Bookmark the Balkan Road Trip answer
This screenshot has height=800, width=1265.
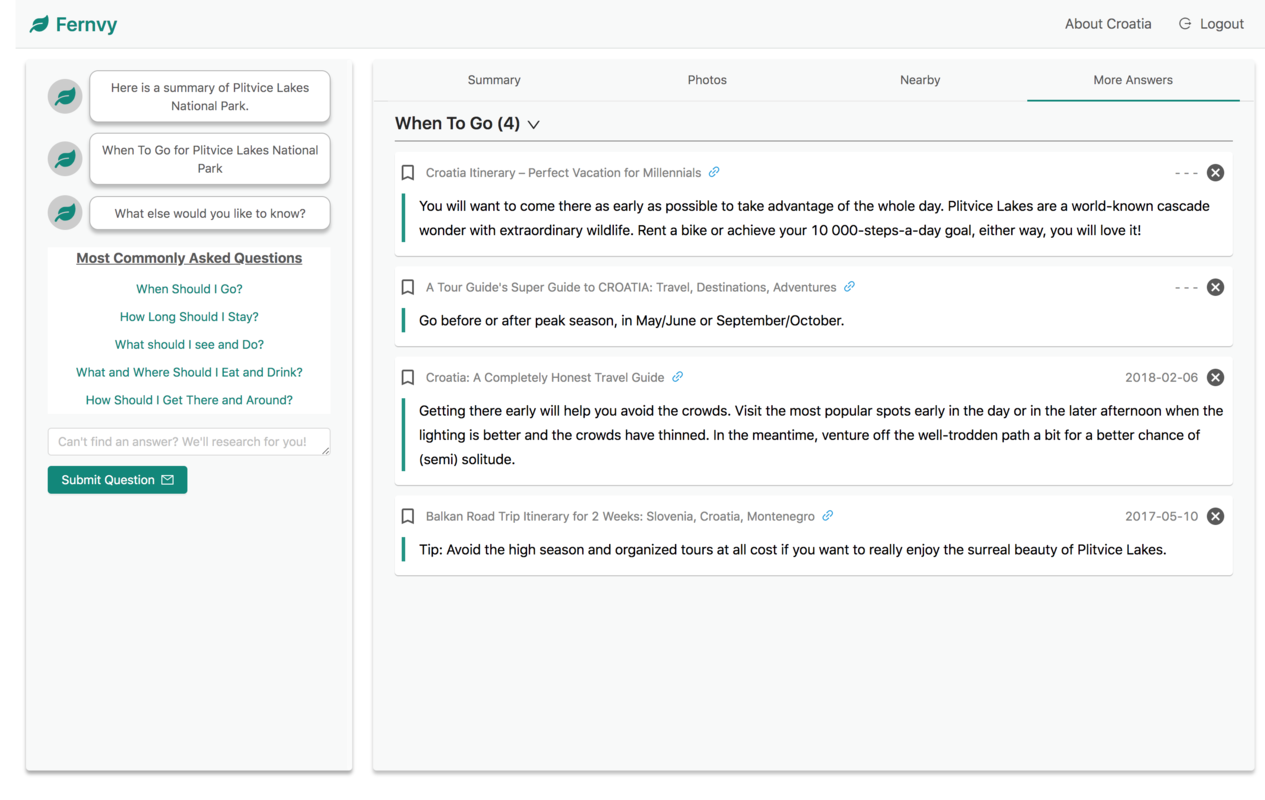(x=407, y=516)
